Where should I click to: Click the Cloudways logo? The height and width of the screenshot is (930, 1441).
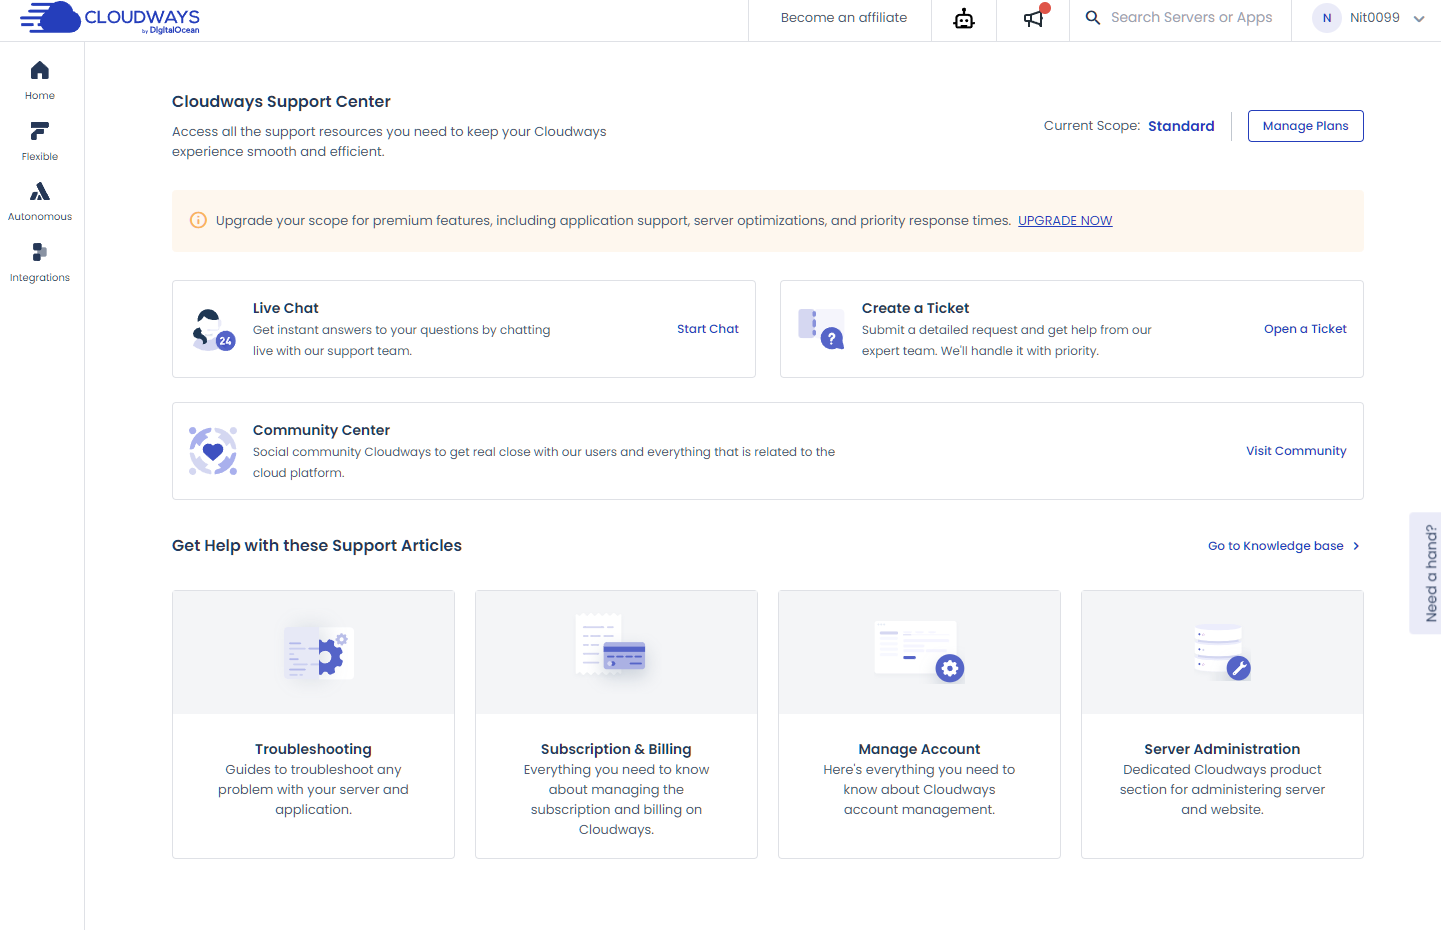pos(110,18)
